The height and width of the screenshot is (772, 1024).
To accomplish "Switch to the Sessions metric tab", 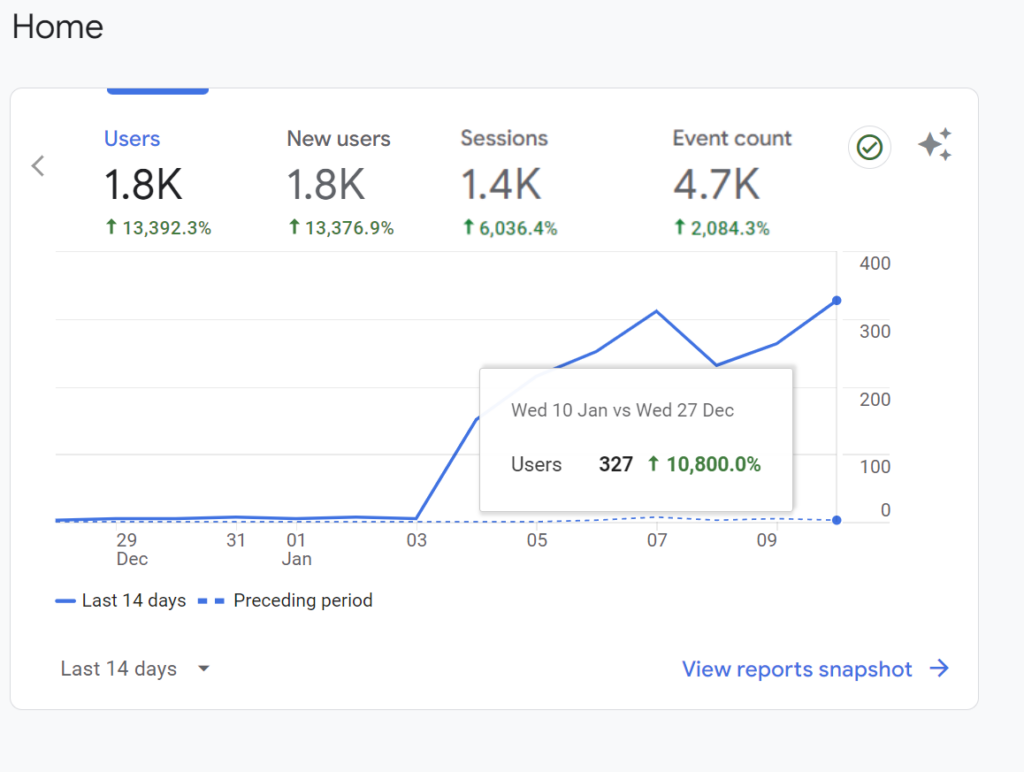I will (x=504, y=139).
